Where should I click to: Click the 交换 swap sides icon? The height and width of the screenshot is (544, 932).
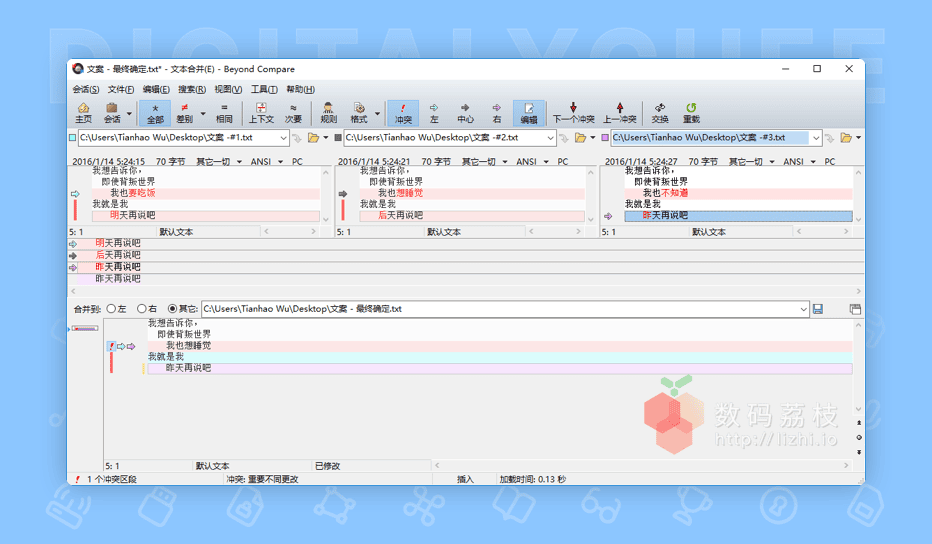pyautogui.click(x=660, y=112)
